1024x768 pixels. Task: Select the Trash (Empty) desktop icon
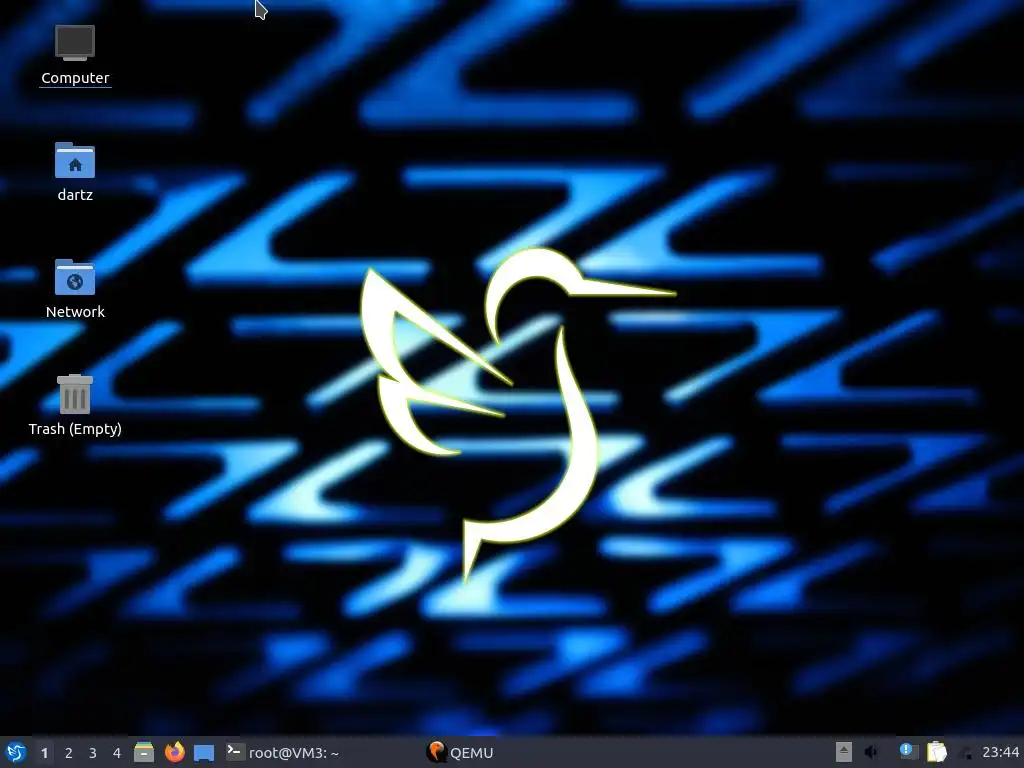click(74, 406)
